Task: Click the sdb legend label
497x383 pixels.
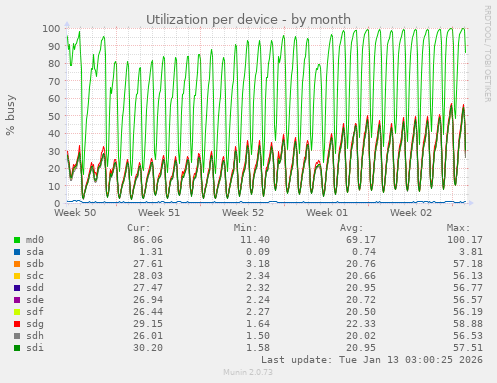Action: [x=35, y=264]
